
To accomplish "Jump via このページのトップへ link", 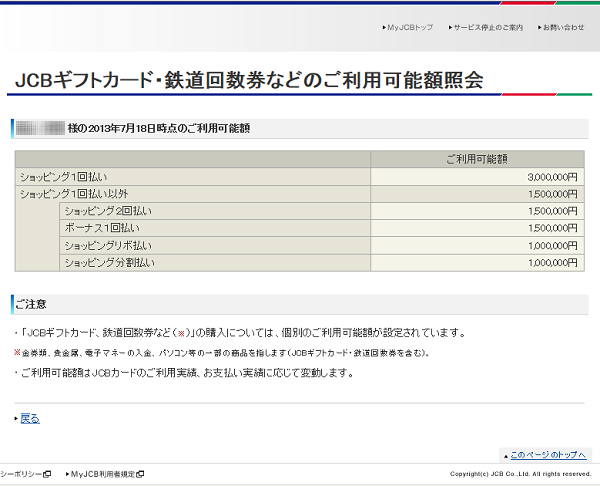I will coord(548,455).
